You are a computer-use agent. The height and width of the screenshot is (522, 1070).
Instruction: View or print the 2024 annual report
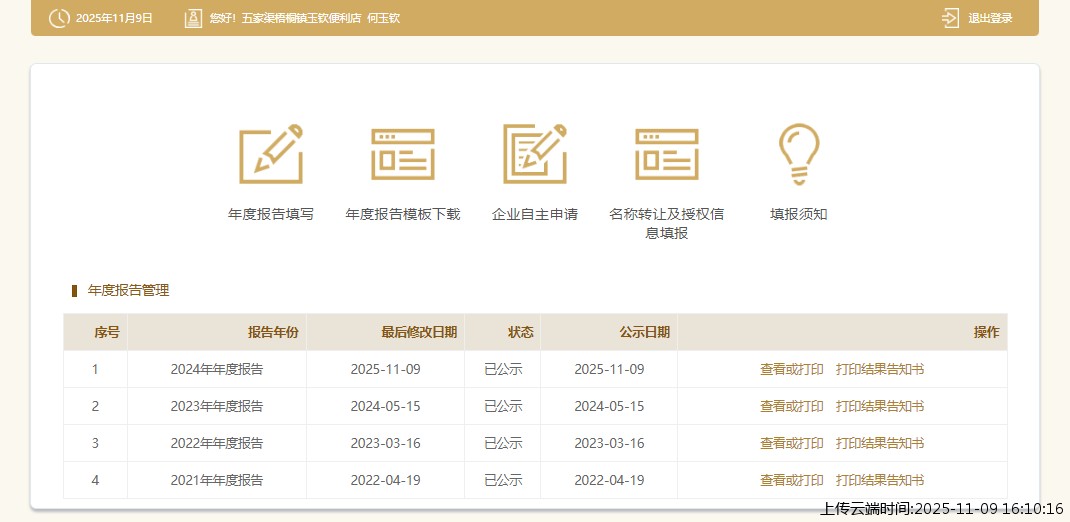click(791, 369)
